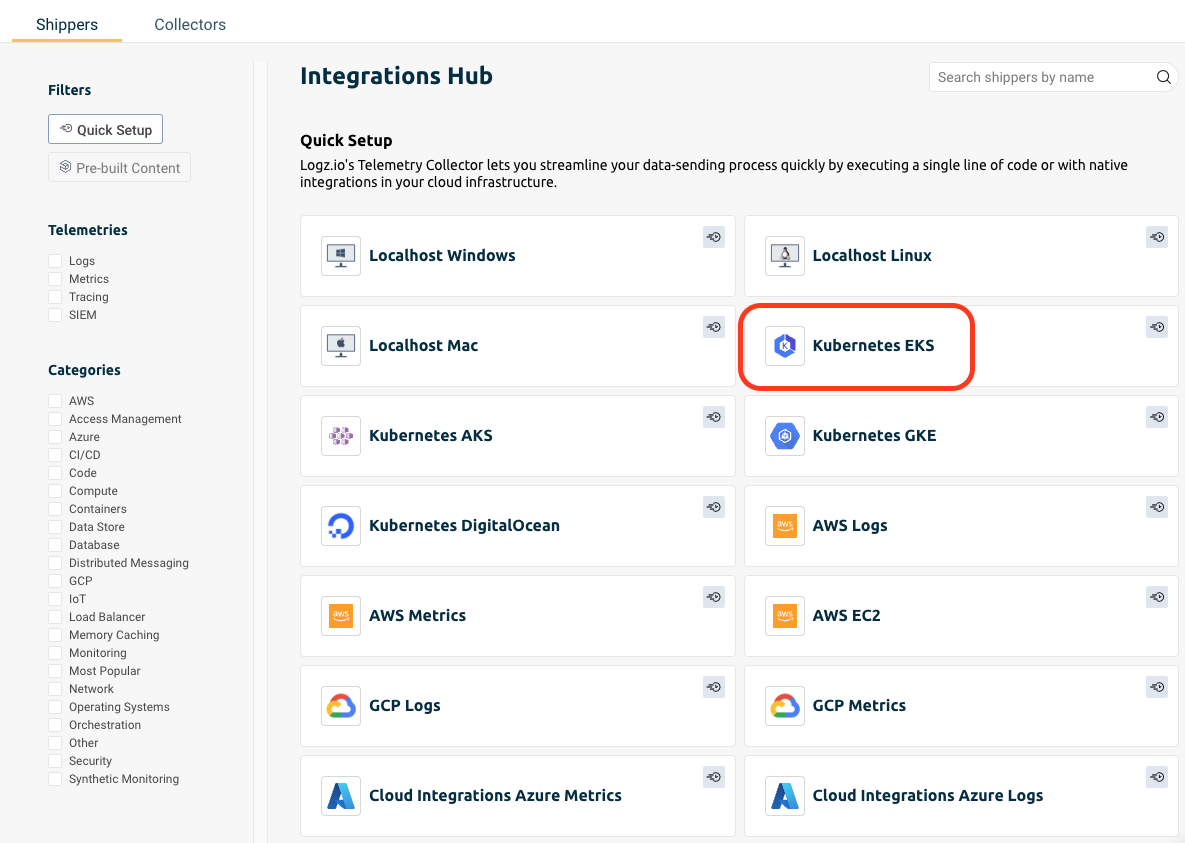1185x843 pixels.
Task: Open the AWS EC2 integration title
Action: (846, 615)
